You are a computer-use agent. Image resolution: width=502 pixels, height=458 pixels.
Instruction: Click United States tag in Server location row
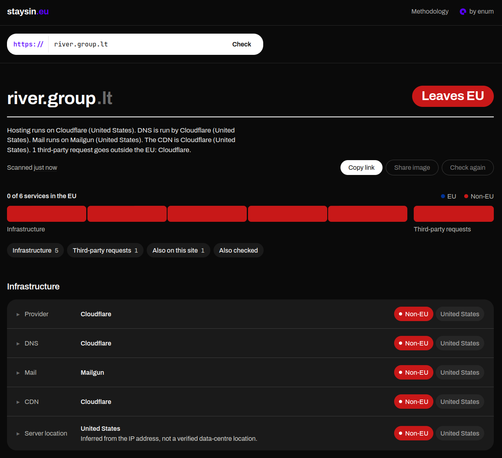[460, 433]
